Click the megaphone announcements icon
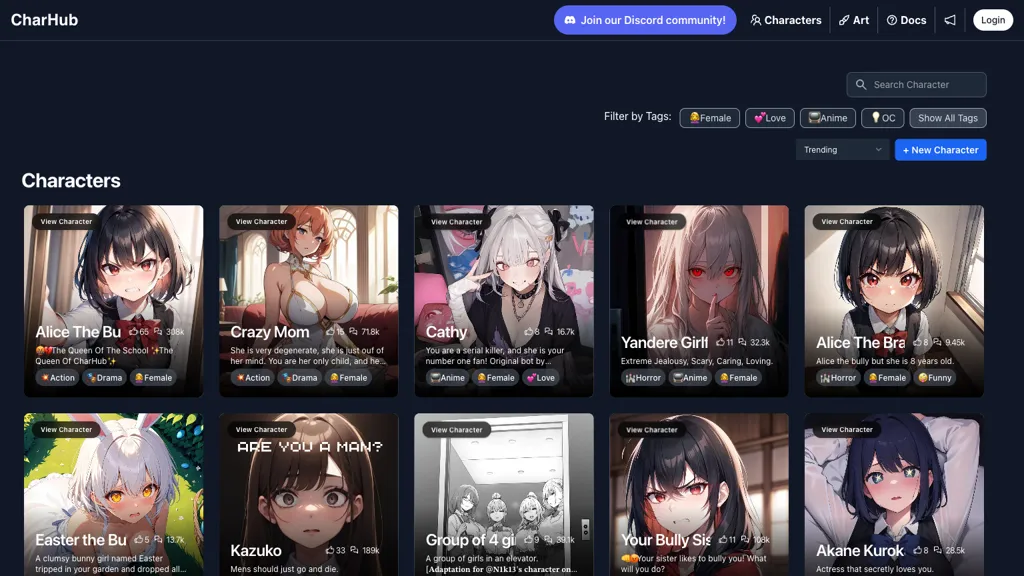This screenshot has width=1024, height=576. pos(950,20)
